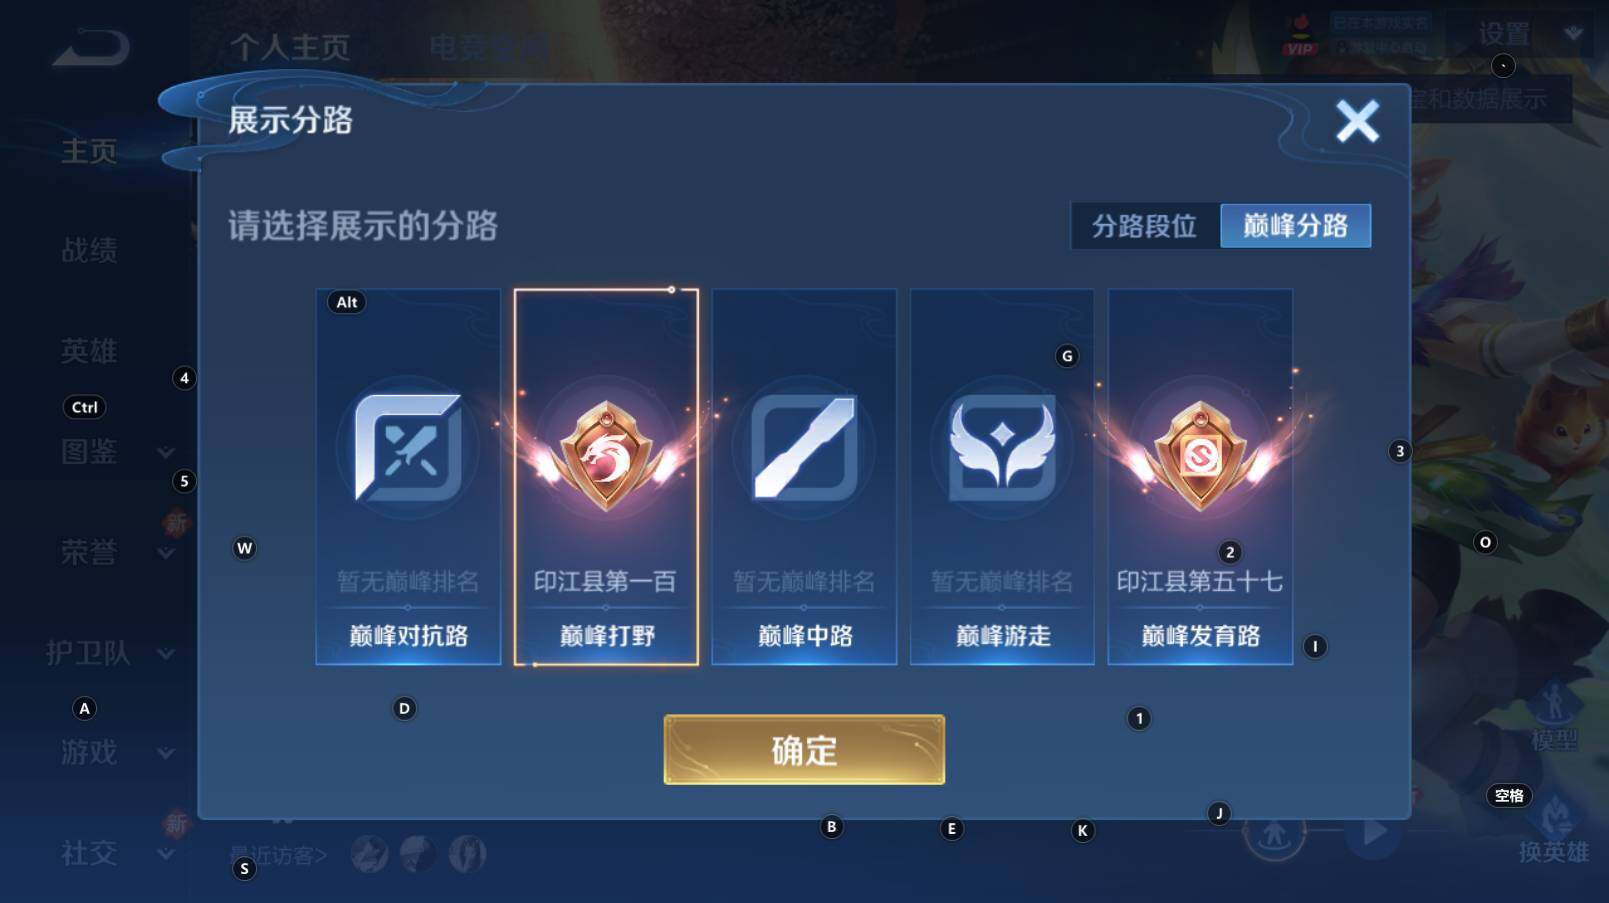Expand the 荣誉 sidebar section
The image size is (1609, 903).
pos(166,553)
